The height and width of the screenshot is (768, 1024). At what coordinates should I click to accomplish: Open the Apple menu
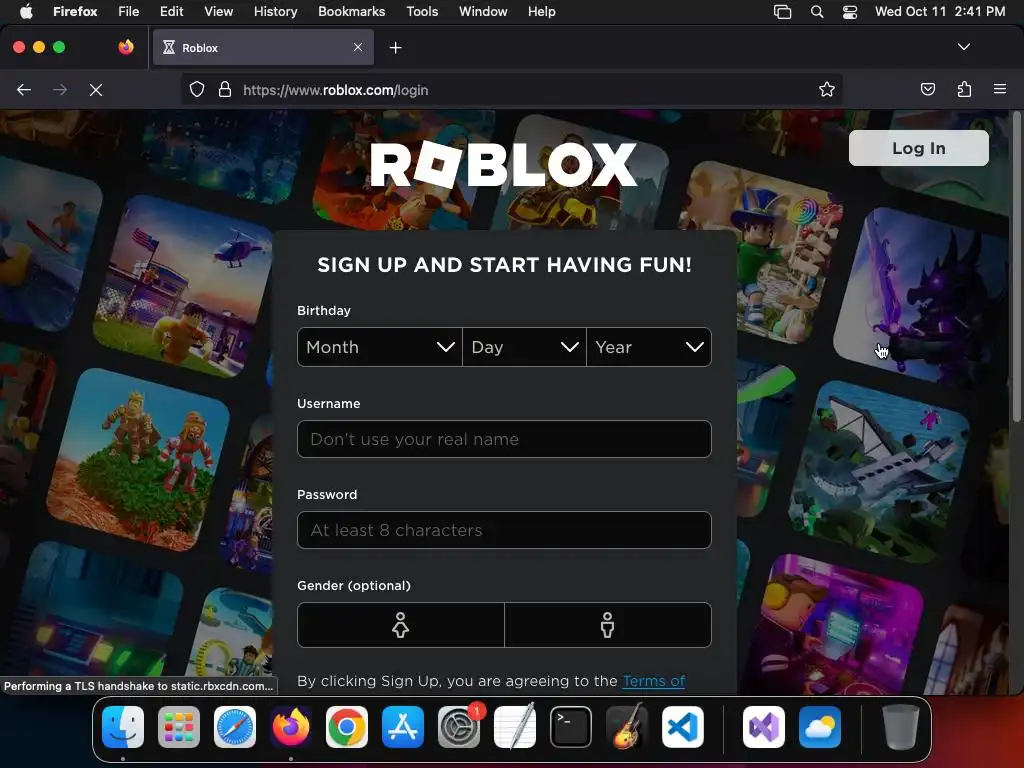click(x=25, y=11)
